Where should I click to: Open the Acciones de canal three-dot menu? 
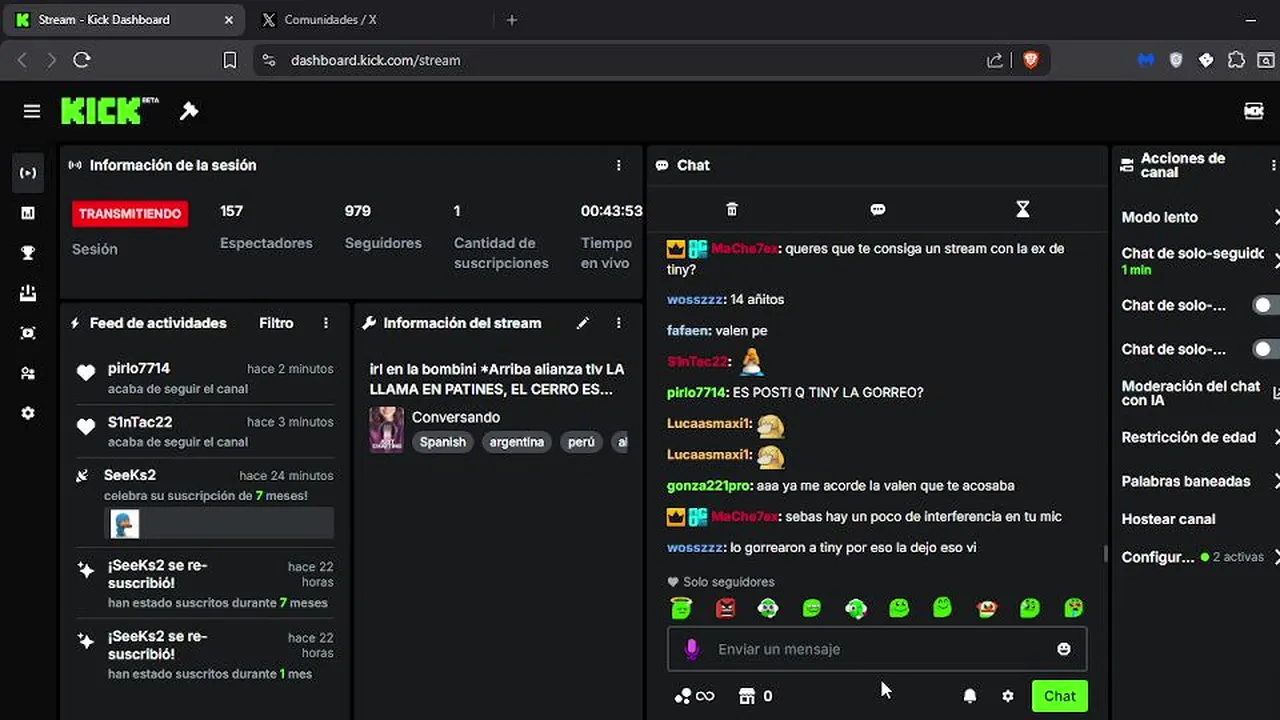1273,165
